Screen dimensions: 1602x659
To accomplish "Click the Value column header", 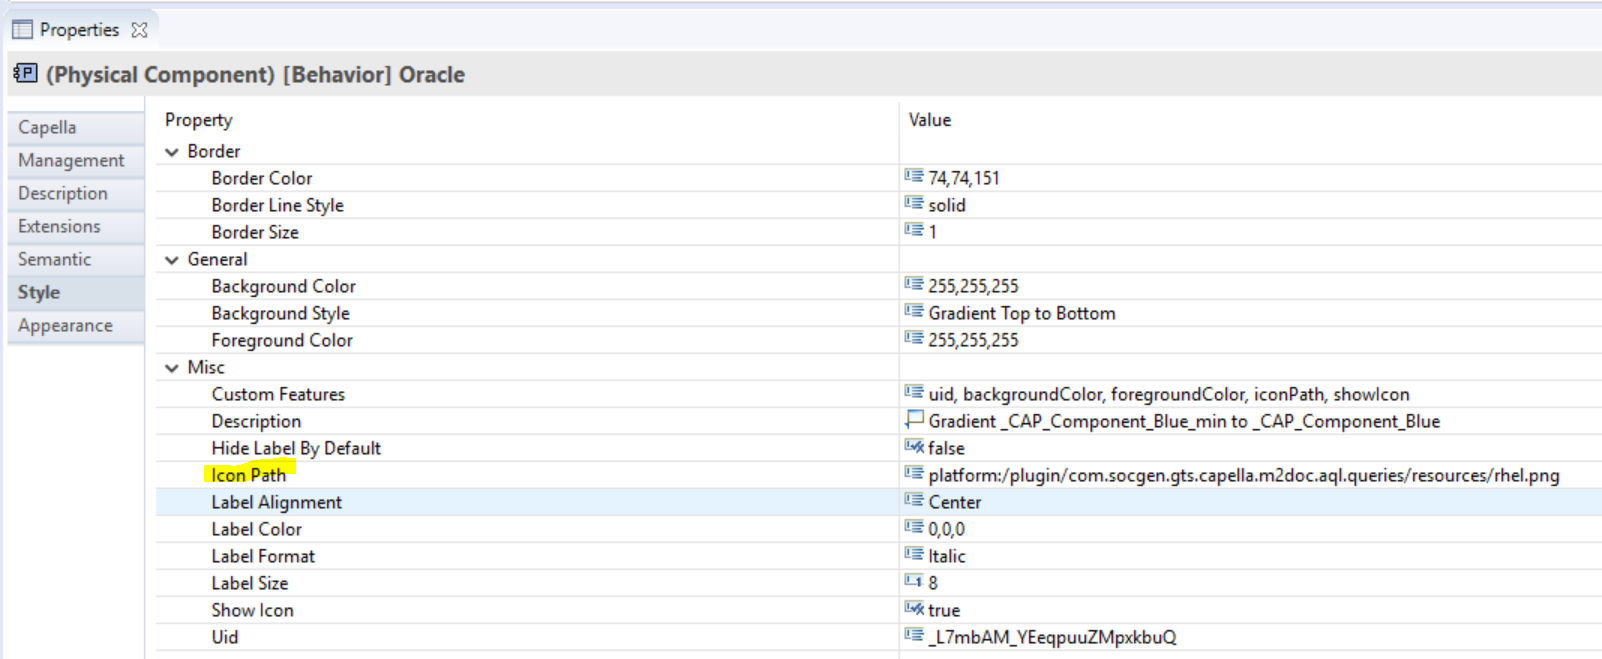I will [930, 120].
